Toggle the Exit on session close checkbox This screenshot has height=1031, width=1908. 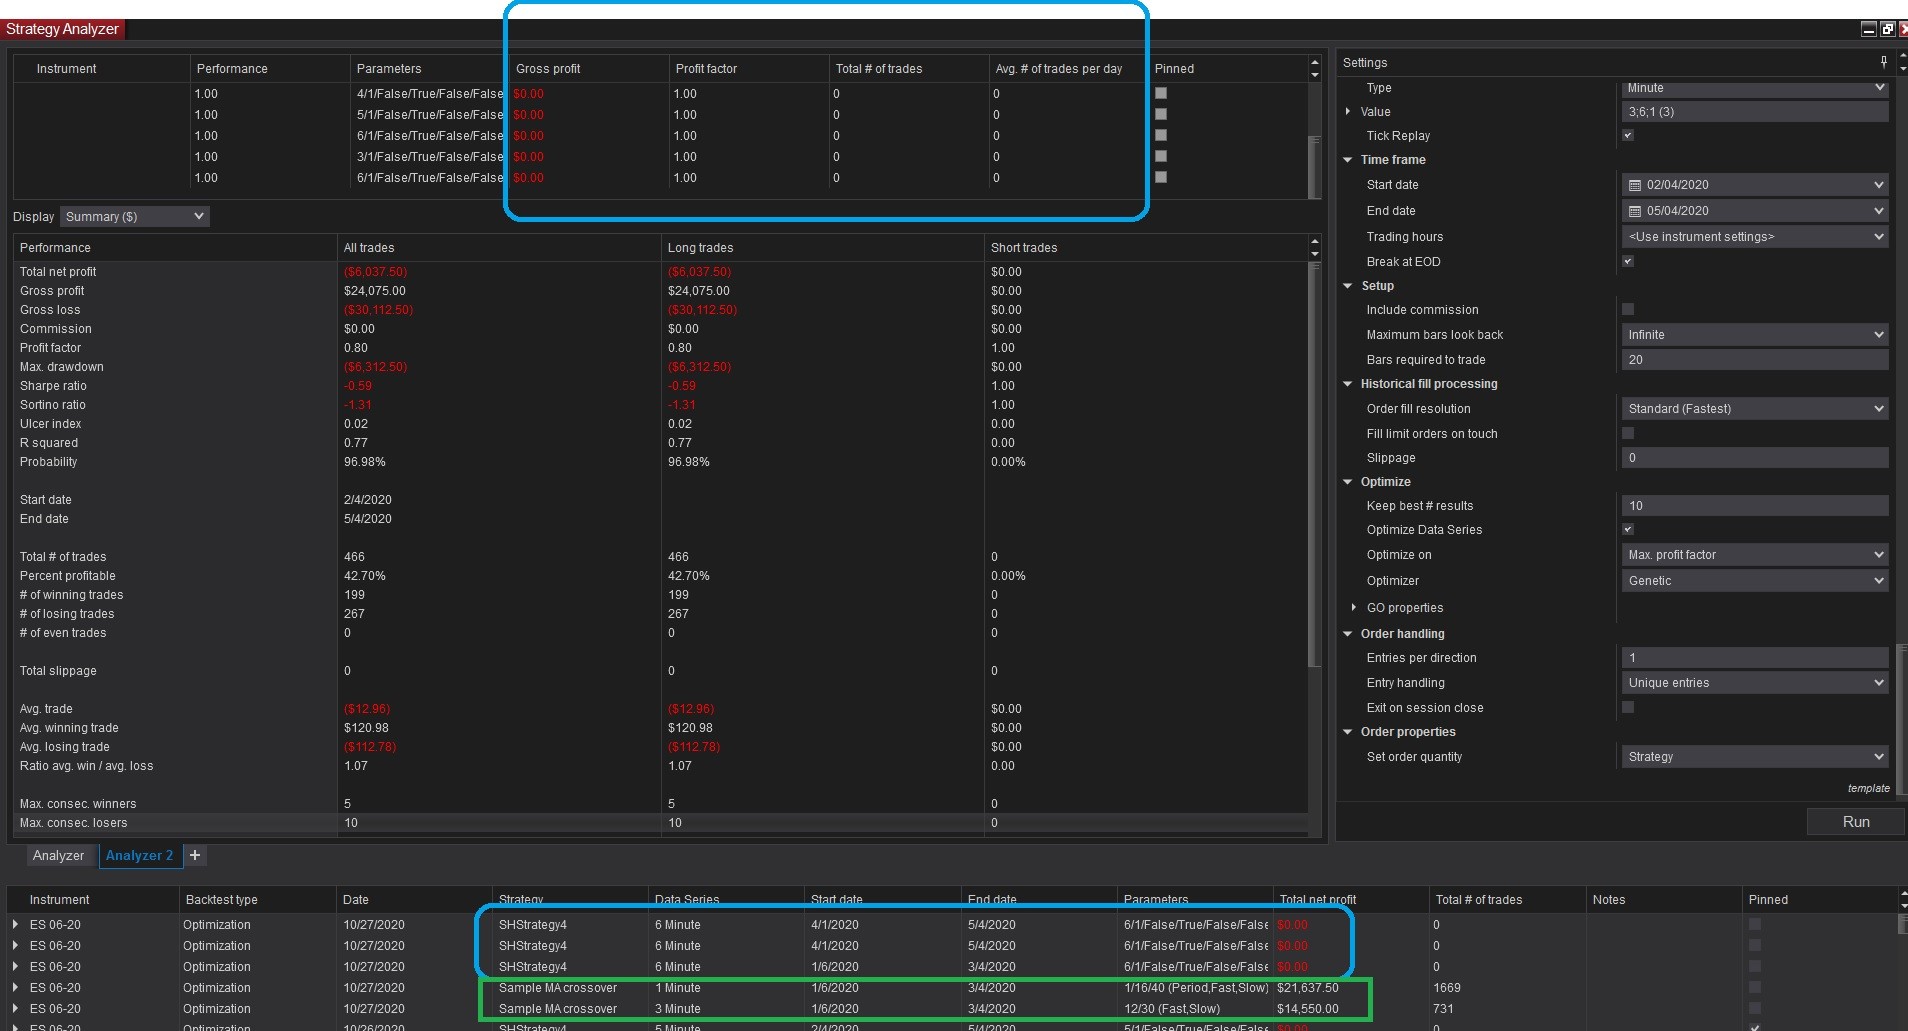(1628, 708)
